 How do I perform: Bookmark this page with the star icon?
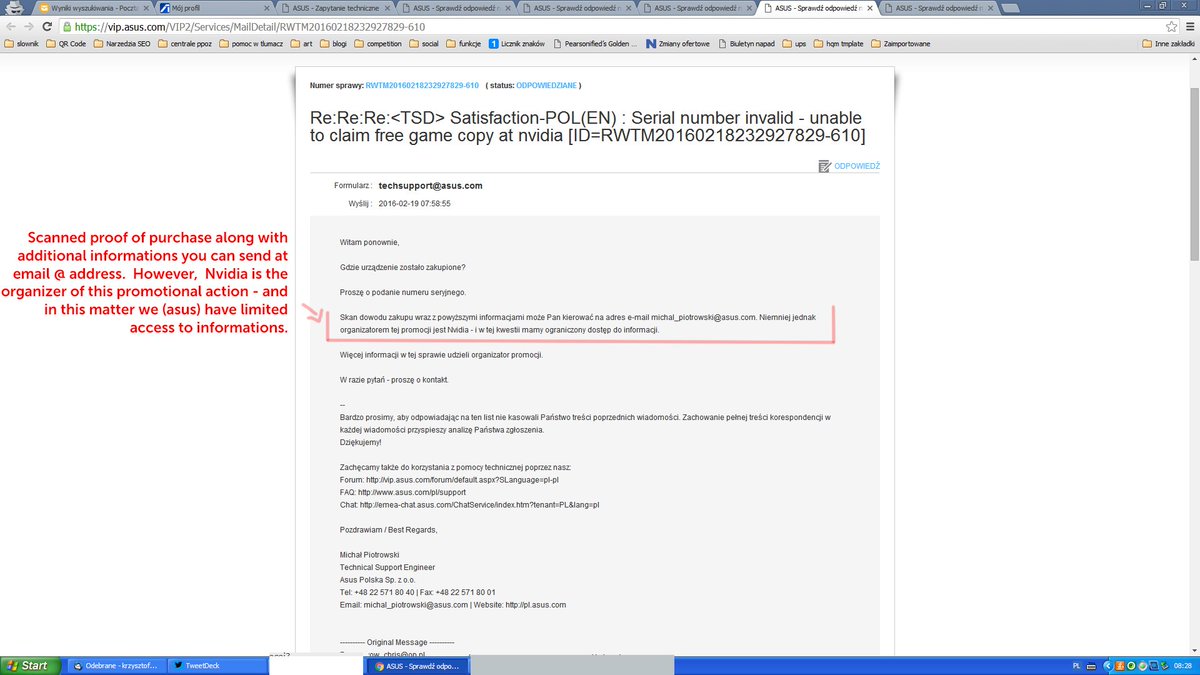point(1171,27)
